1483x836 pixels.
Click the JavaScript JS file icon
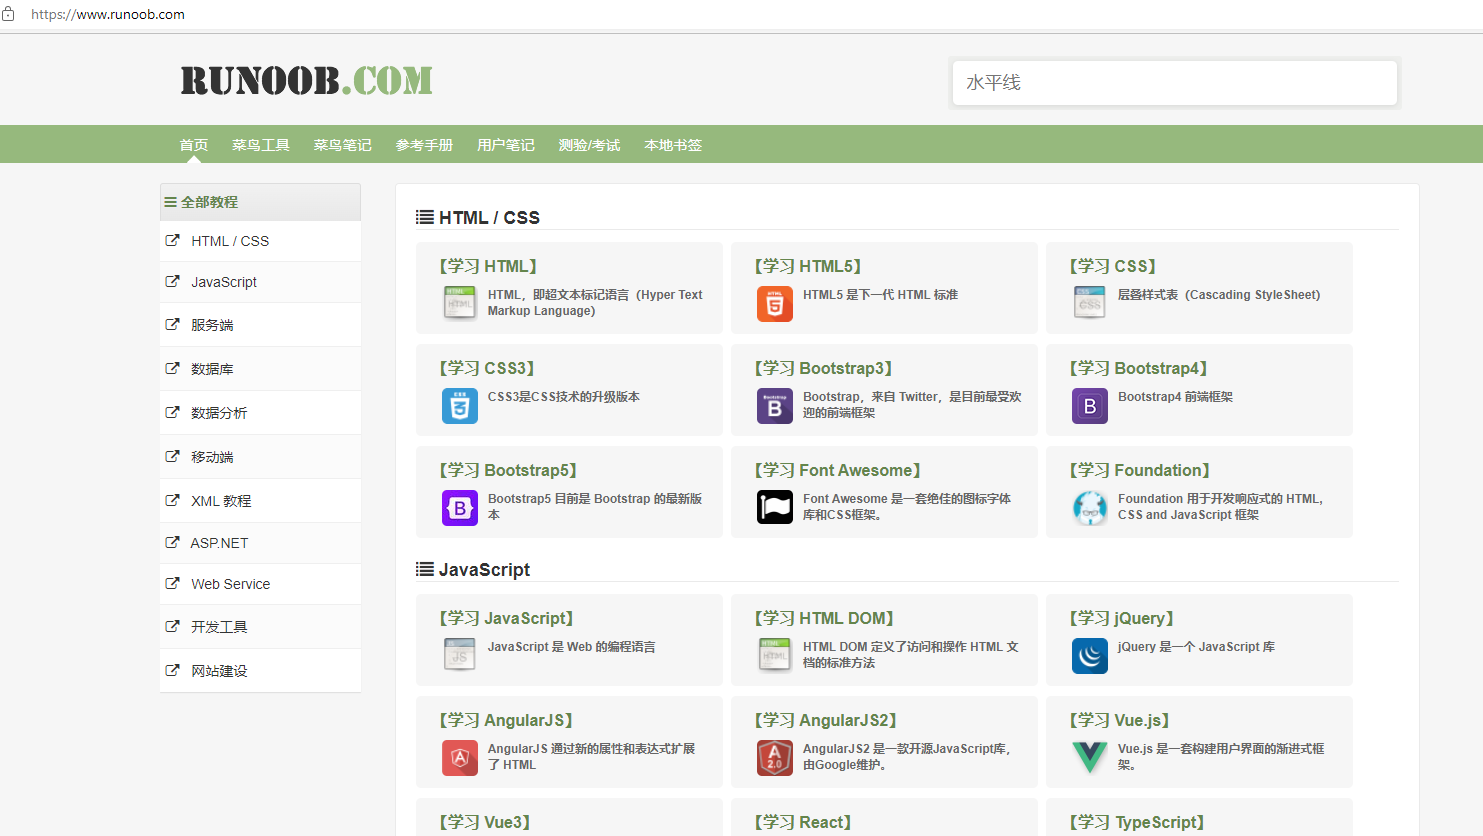tap(460, 655)
